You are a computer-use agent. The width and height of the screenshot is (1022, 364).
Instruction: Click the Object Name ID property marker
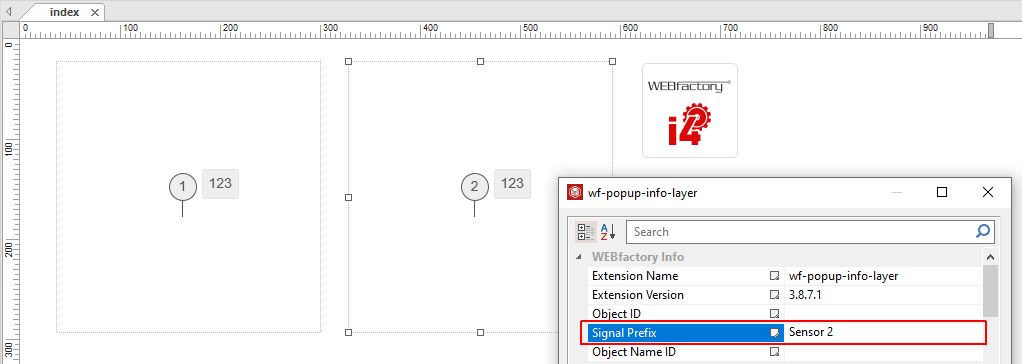pyautogui.click(x=774, y=352)
